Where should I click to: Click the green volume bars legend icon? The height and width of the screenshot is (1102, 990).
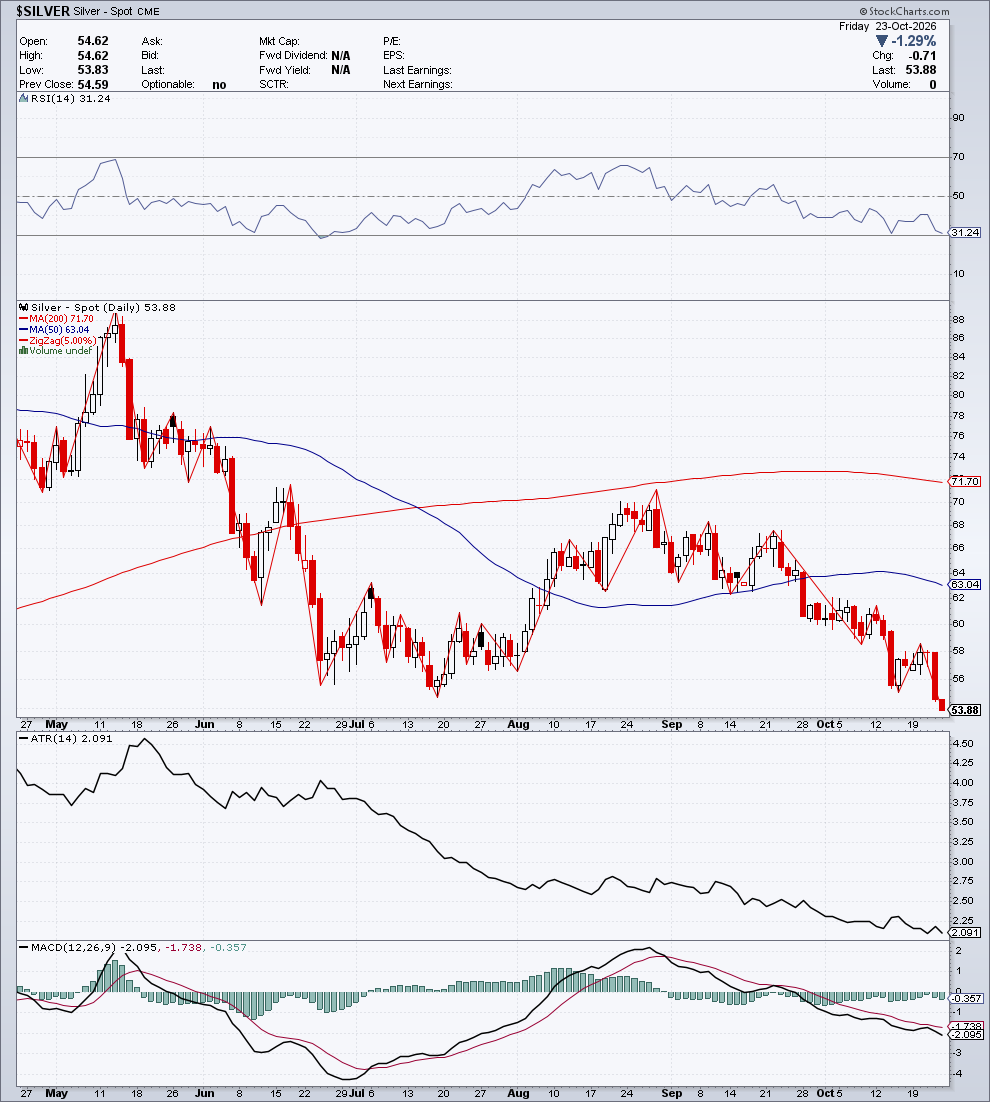(x=24, y=351)
